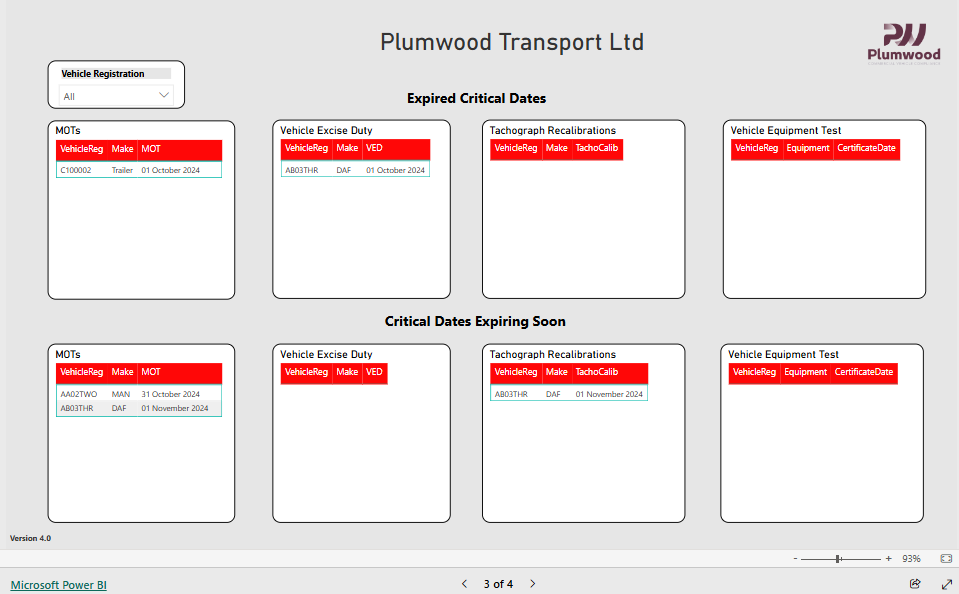Viewport: 959px width, 594px height.
Task: Click the Plumwood logo image
Action: click(x=903, y=45)
